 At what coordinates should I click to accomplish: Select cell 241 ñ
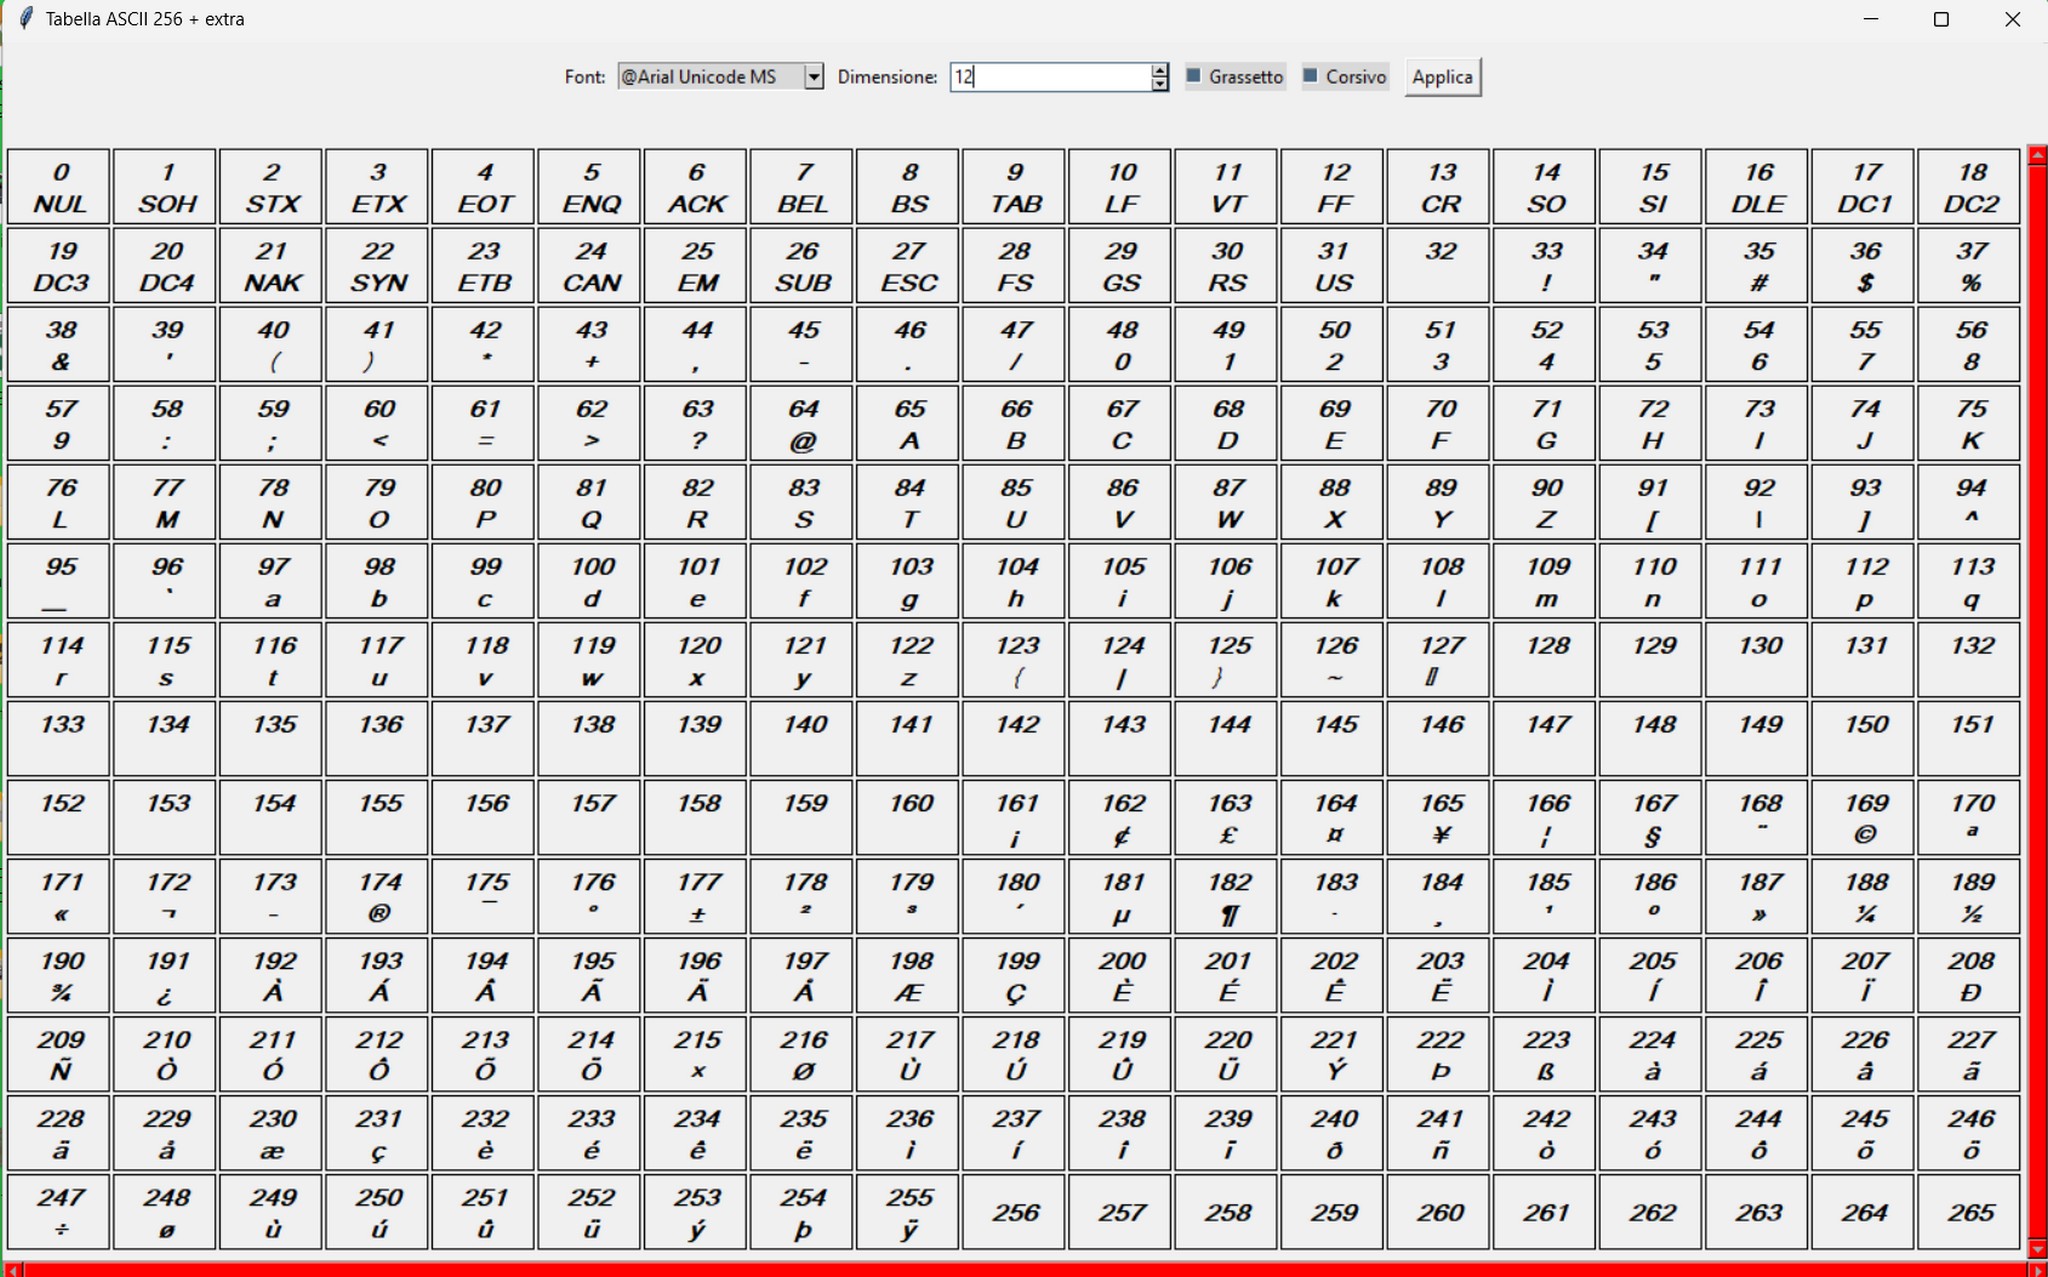(1439, 1135)
